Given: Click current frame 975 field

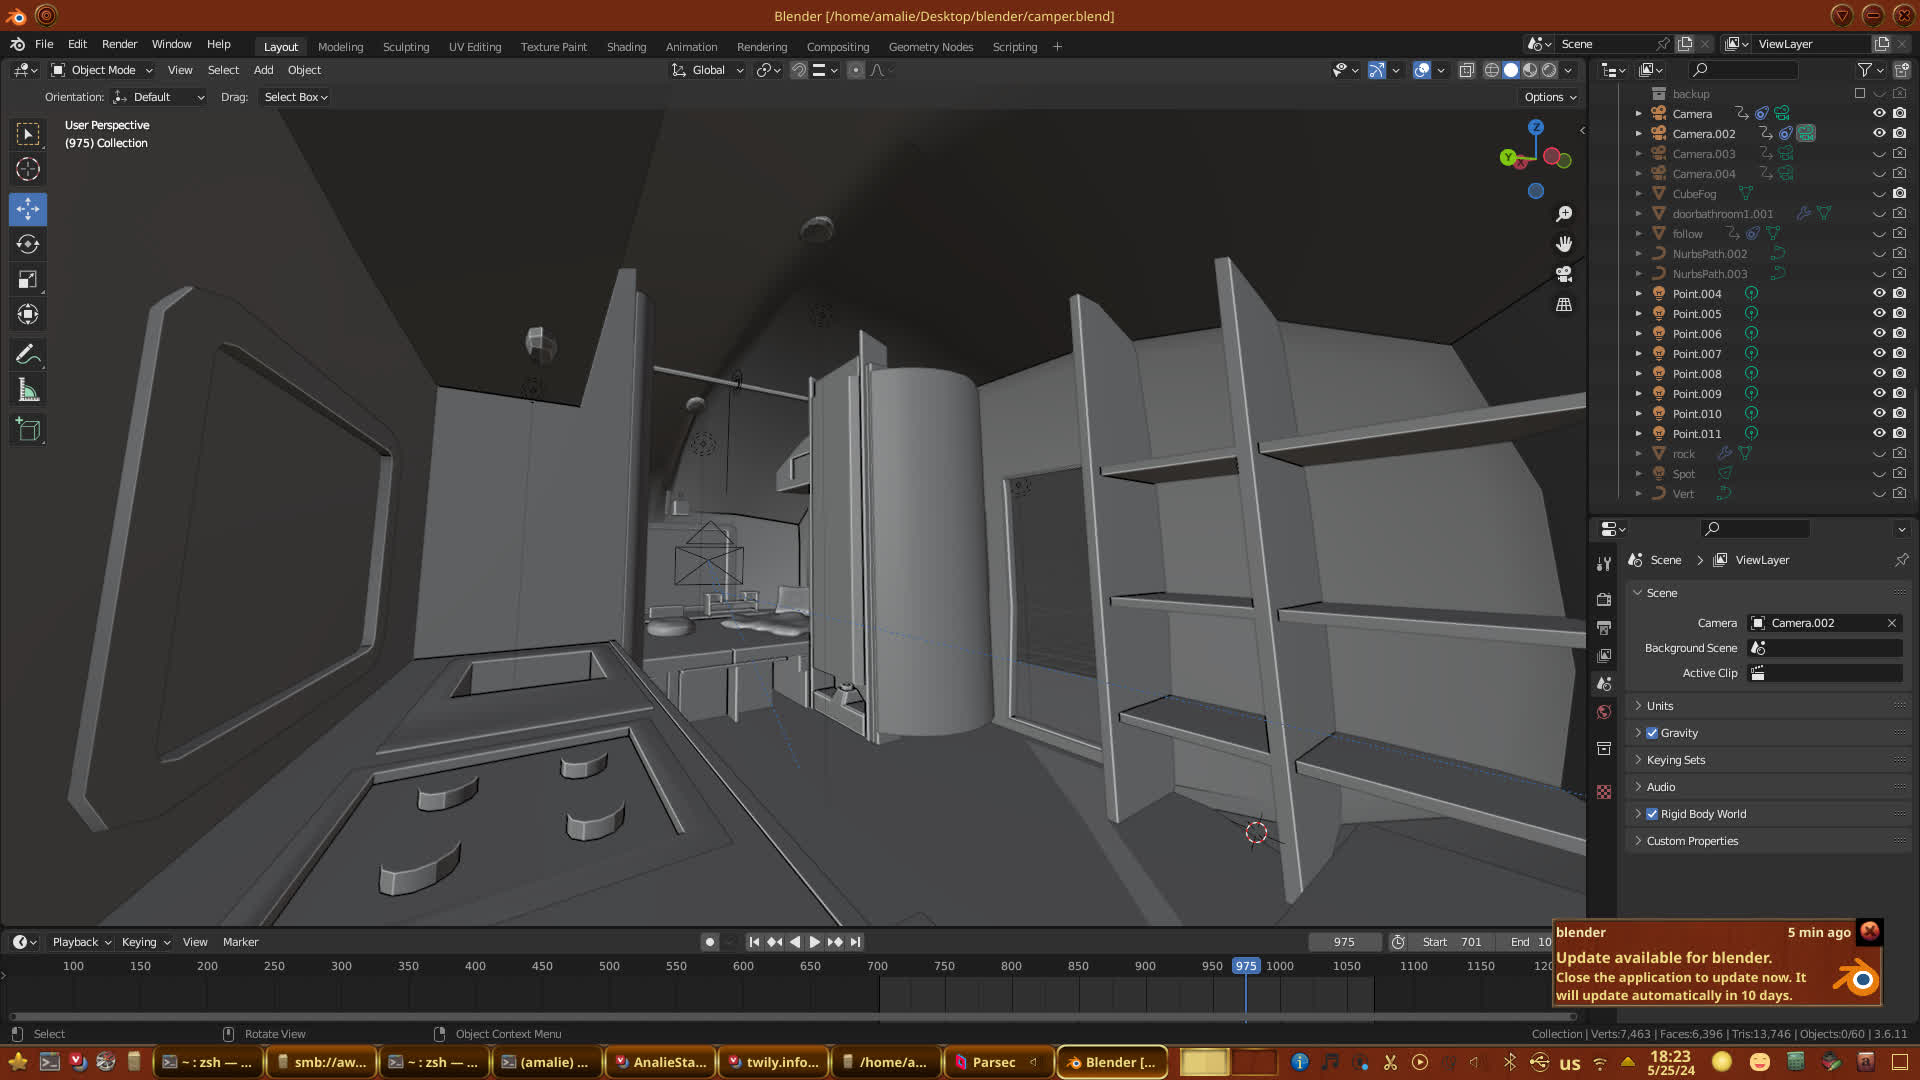Looking at the screenshot, I should pyautogui.click(x=1343, y=942).
